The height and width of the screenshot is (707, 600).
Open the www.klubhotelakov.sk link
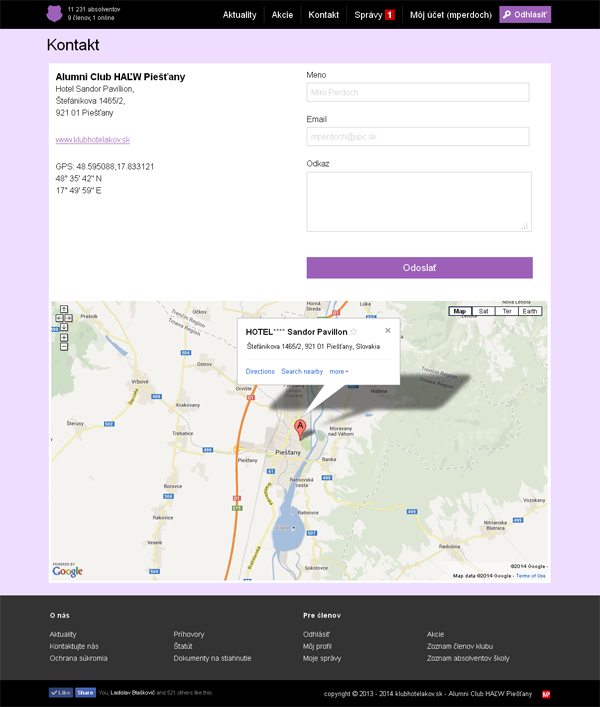tap(93, 140)
